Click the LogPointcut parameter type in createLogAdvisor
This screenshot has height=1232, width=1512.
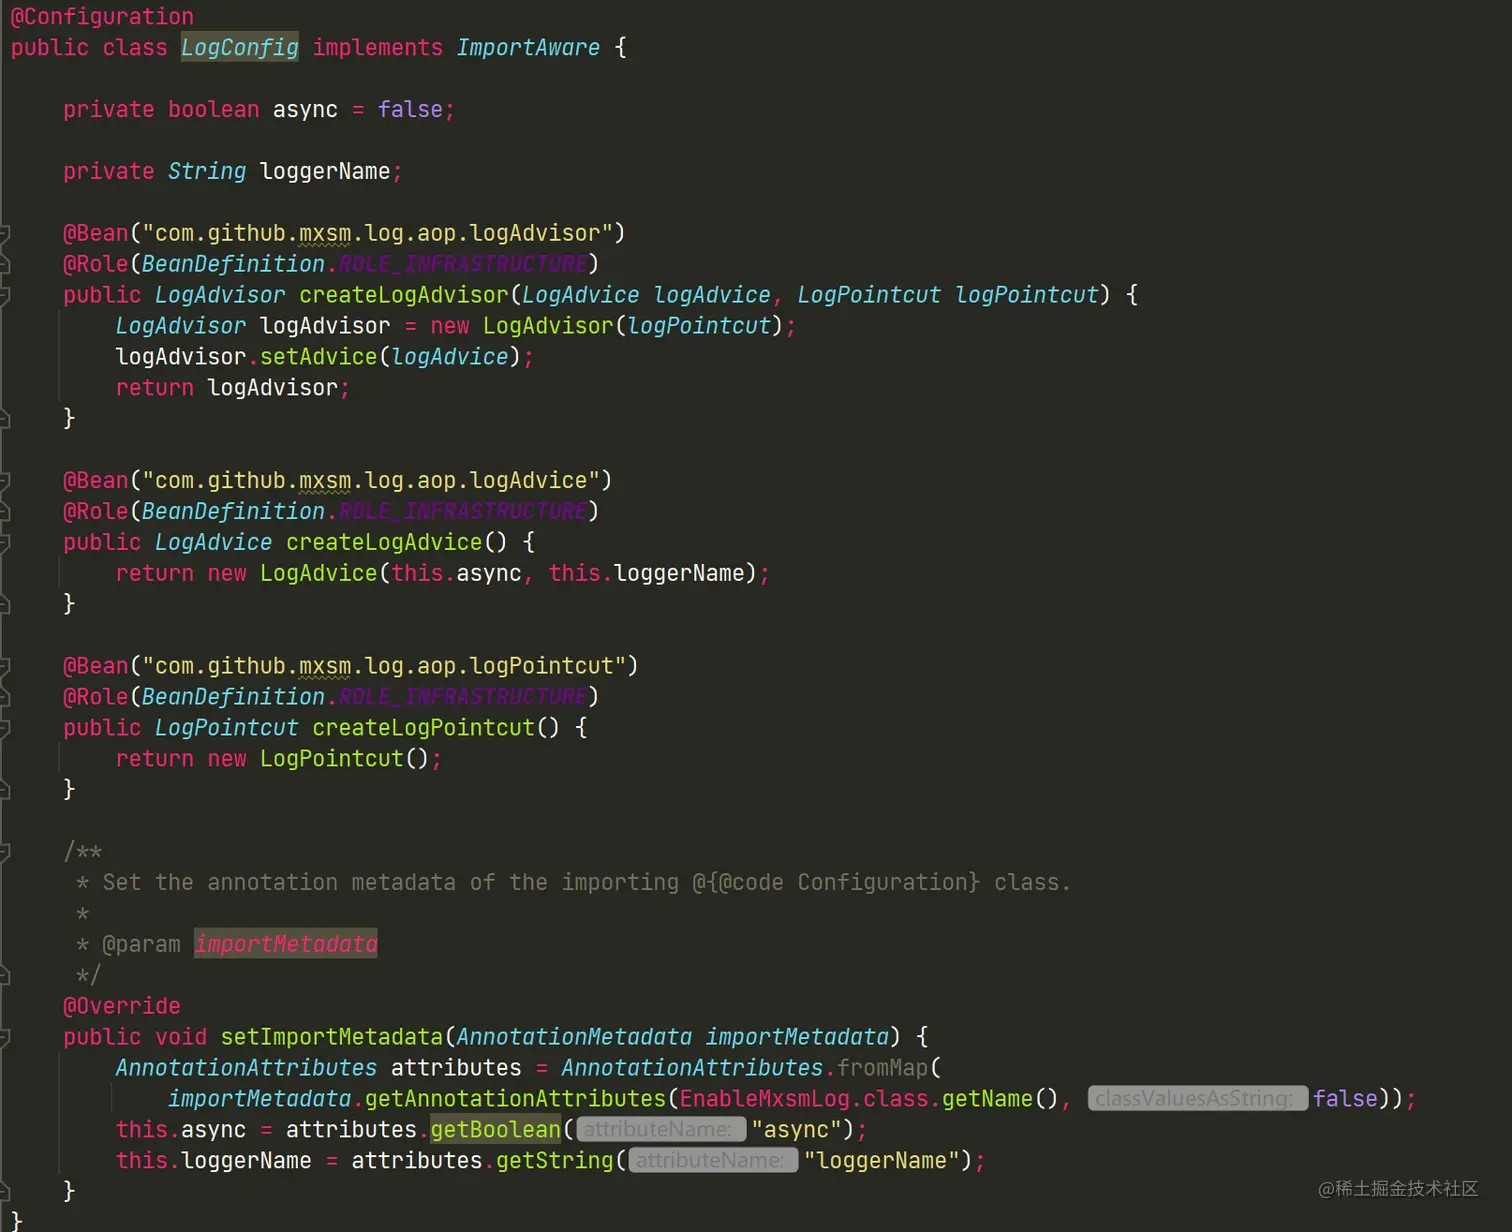pos(869,296)
